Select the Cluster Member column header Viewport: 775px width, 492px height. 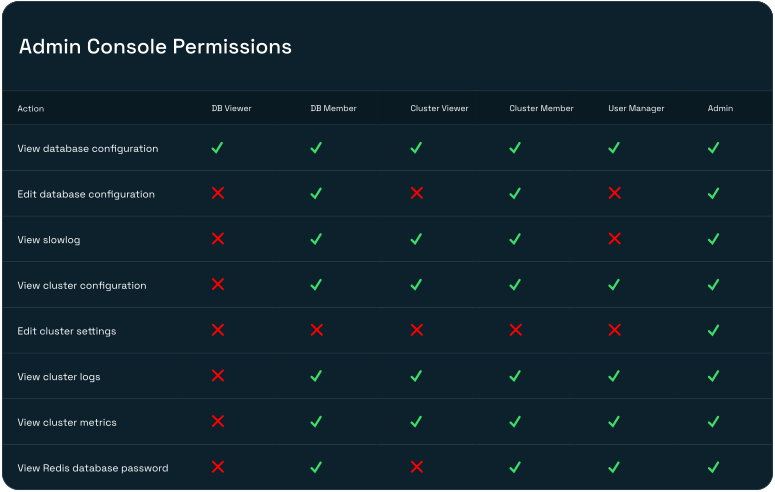pyautogui.click(x=541, y=108)
